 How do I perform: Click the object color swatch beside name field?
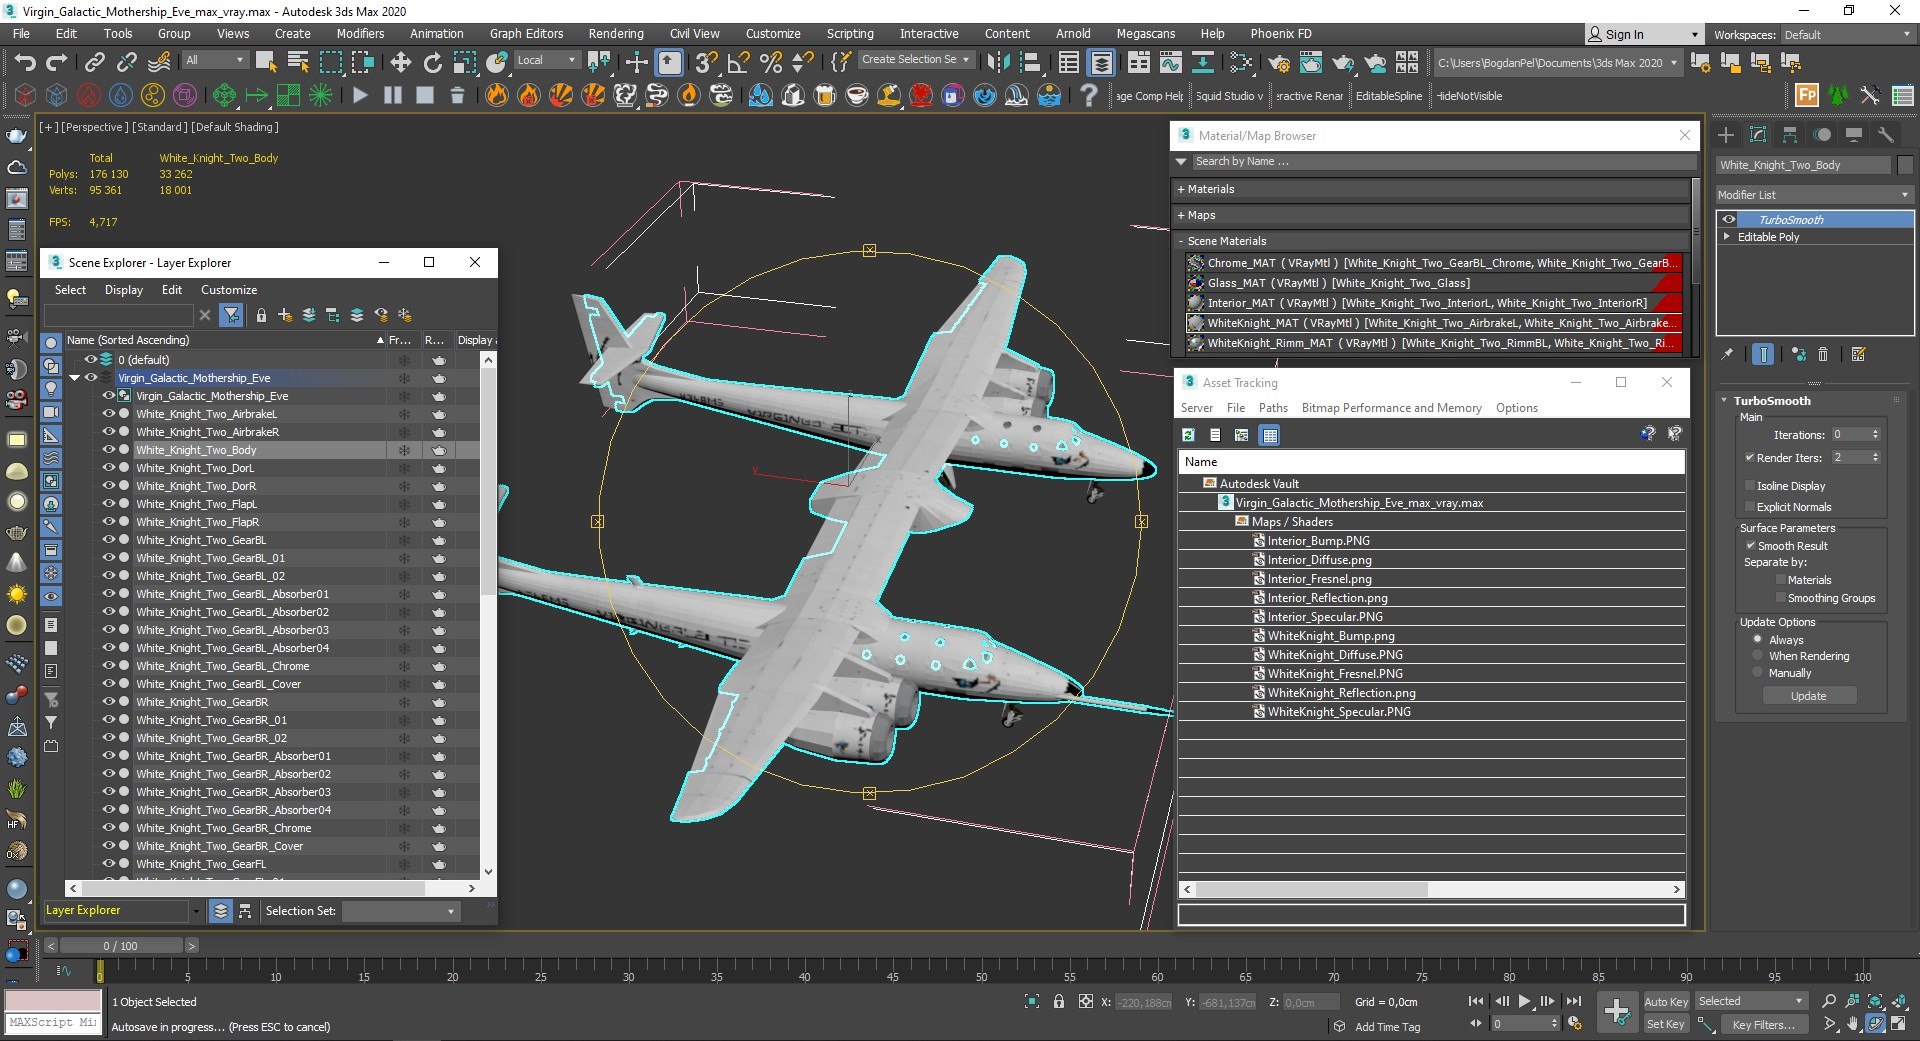tap(1905, 165)
